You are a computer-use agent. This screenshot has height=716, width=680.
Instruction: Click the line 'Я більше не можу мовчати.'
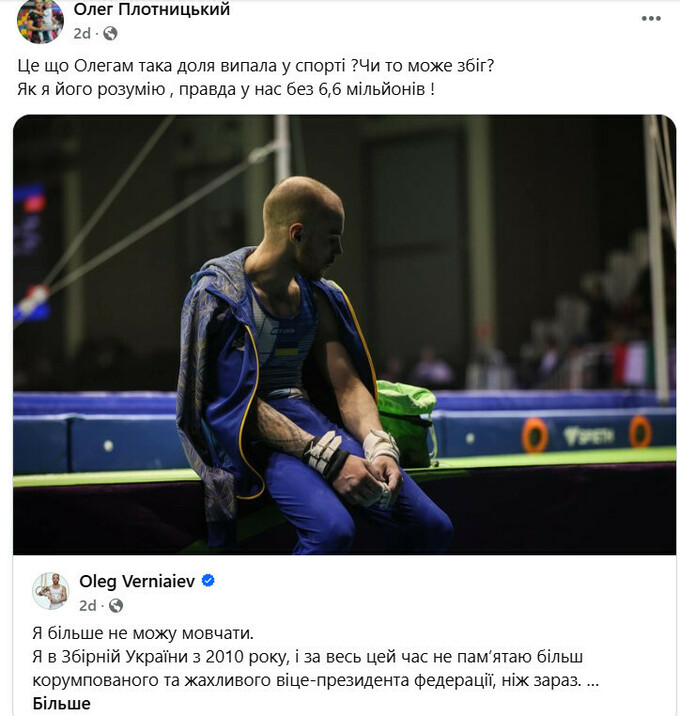pos(143,633)
